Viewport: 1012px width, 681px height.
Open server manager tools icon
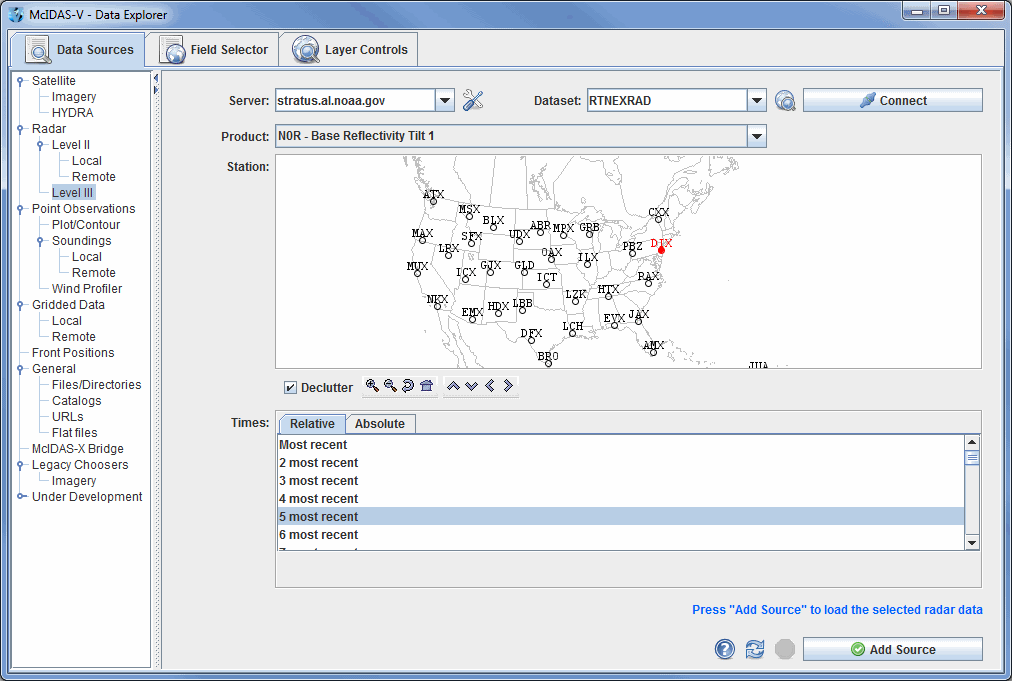tap(474, 100)
